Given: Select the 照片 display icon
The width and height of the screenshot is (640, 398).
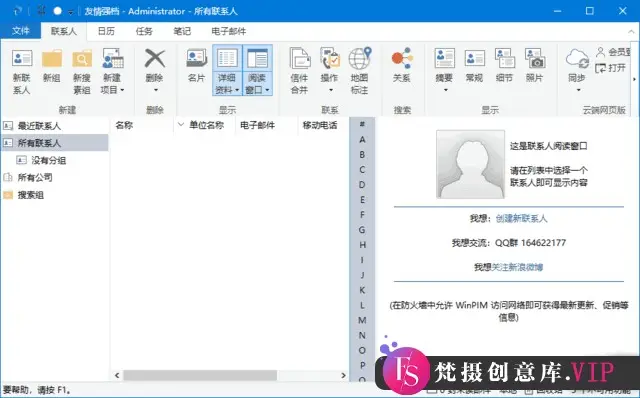Looking at the screenshot, I should pyautogui.click(x=535, y=59).
